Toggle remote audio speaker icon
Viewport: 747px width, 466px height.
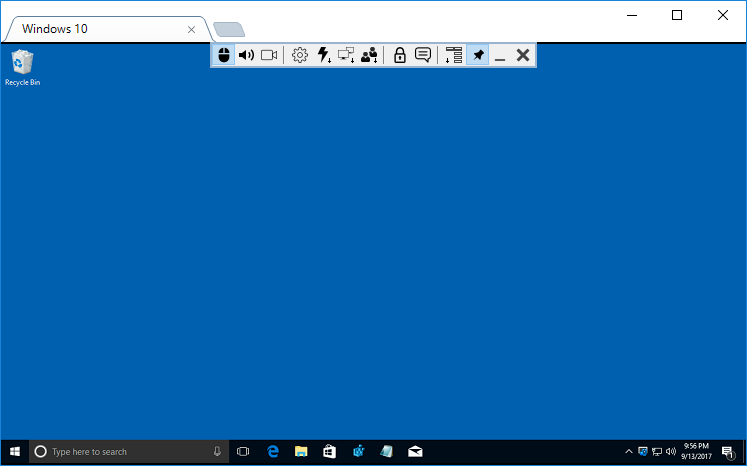click(x=246, y=56)
